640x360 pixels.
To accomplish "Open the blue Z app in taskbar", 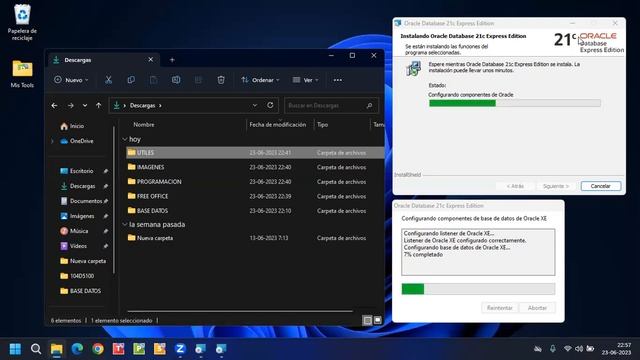I will point(180,349).
